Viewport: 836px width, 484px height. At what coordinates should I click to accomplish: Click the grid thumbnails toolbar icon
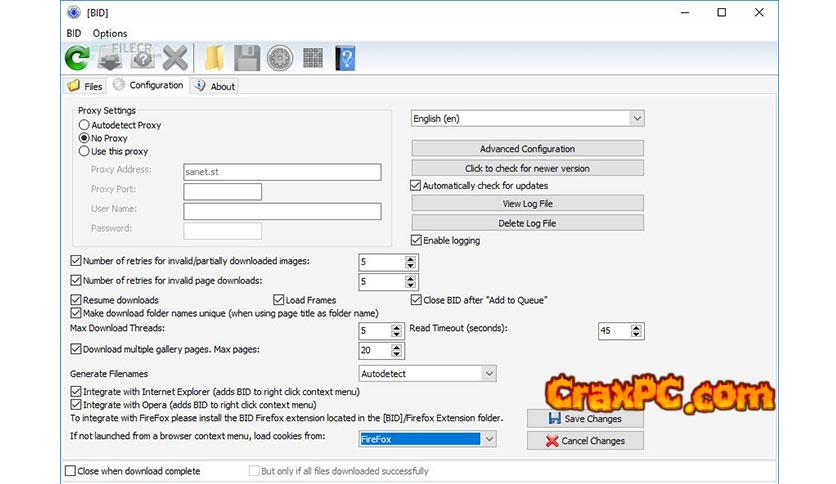point(312,58)
